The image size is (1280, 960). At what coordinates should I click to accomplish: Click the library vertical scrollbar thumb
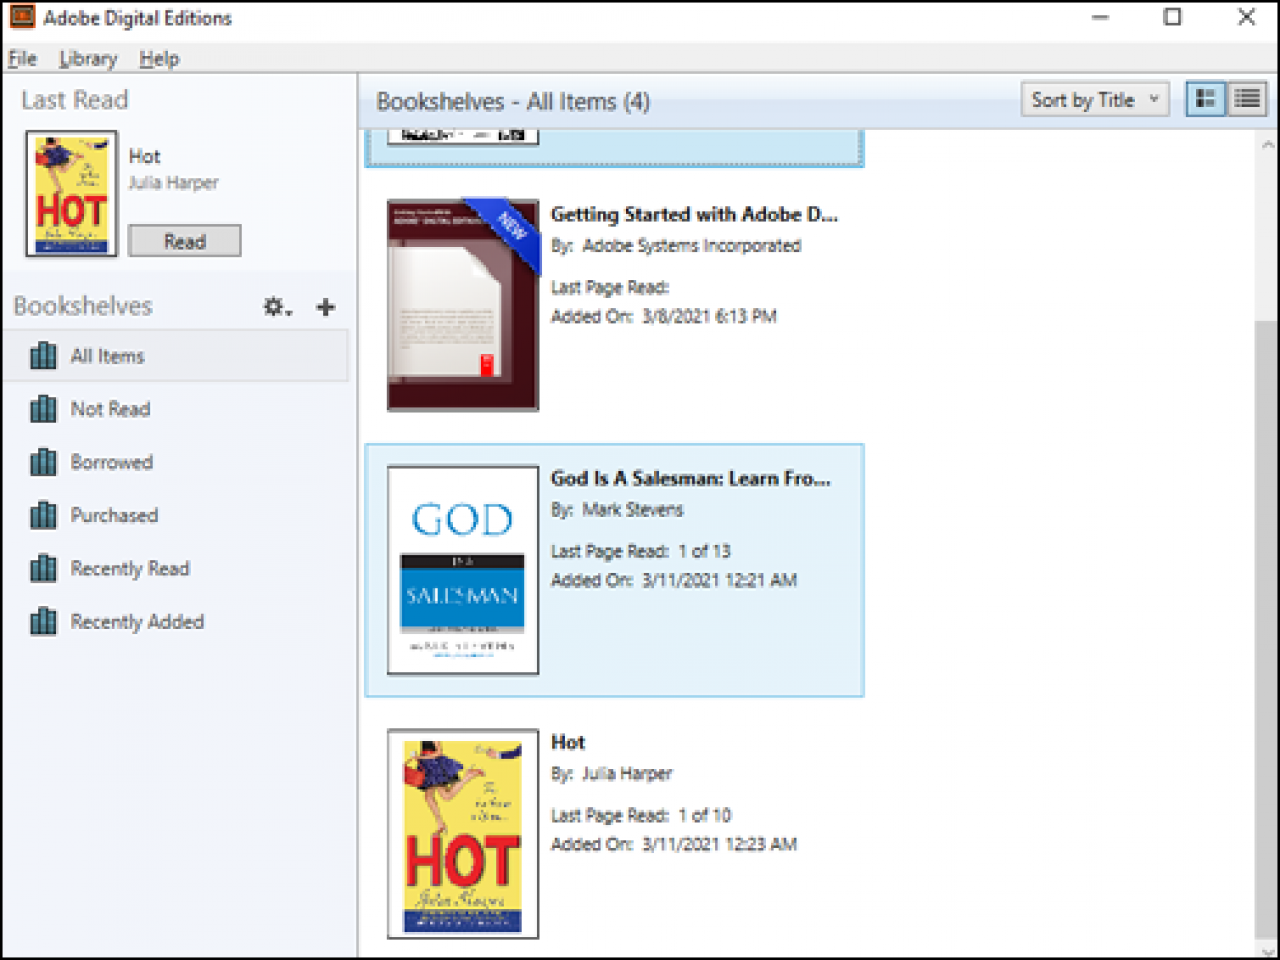coord(1266,630)
